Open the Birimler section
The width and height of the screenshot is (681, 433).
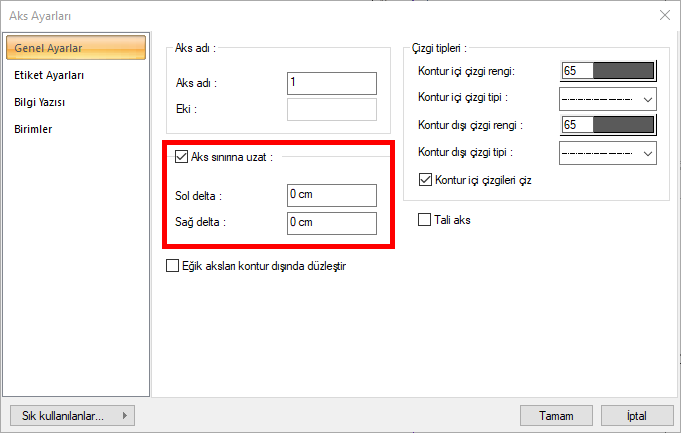click(x=33, y=129)
